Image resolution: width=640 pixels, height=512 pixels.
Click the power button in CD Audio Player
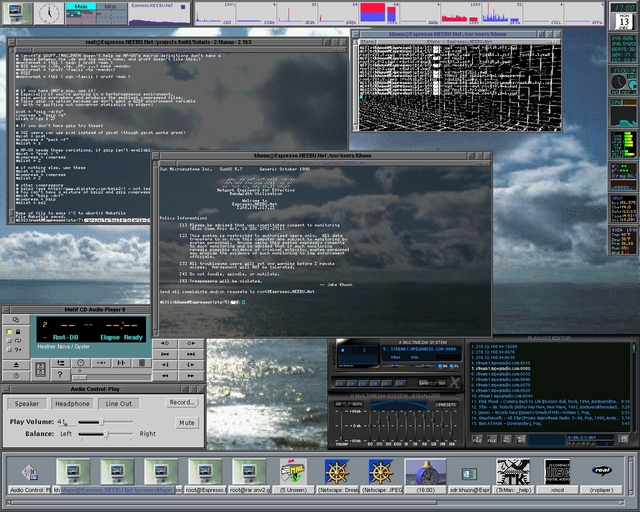(16, 376)
